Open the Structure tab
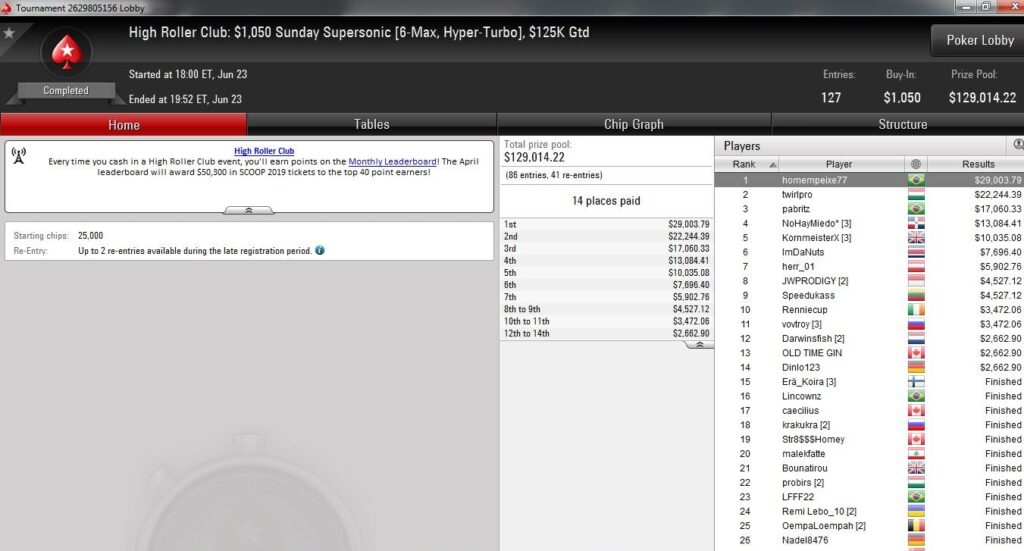The height and width of the screenshot is (551, 1024). [903, 124]
